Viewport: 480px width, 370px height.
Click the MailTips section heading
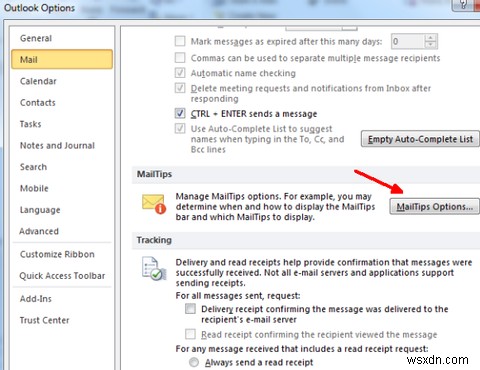pos(154,174)
